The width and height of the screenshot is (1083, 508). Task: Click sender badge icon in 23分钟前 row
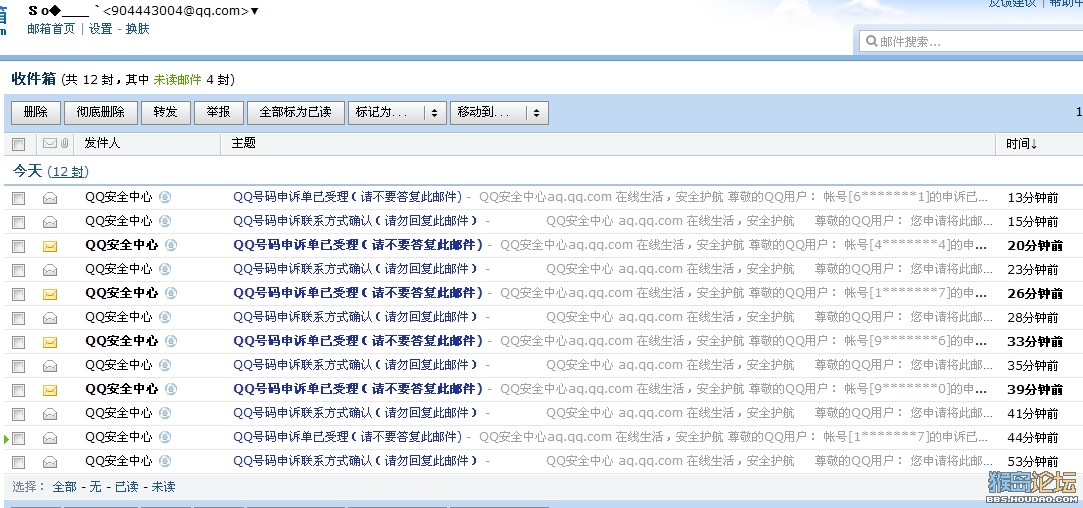[x=164, y=269]
